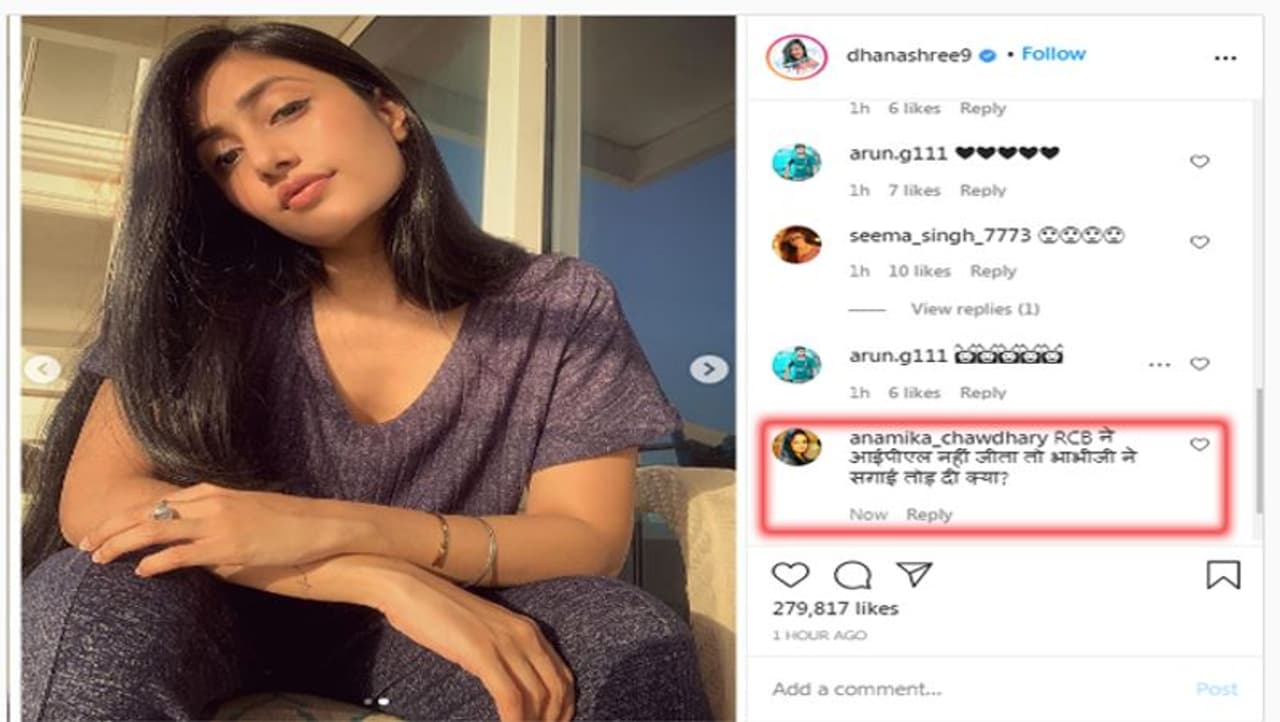Like anamika_chawdhary's comment

pyautogui.click(x=1199, y=445)
